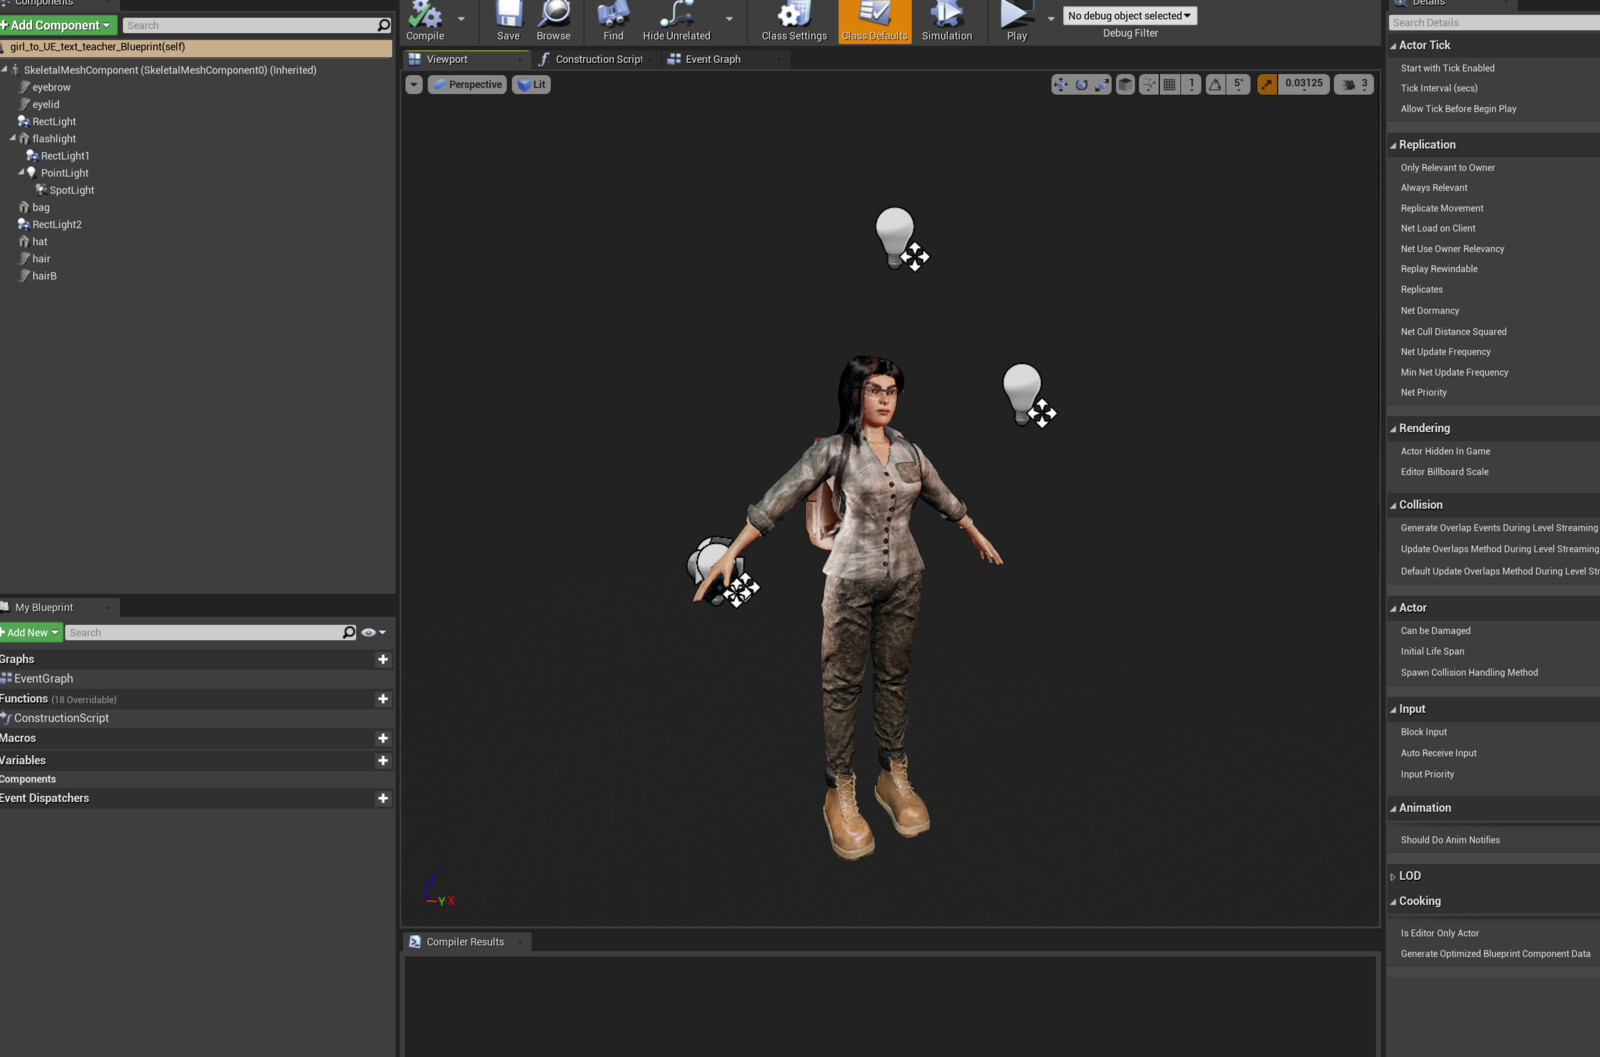This screenshot has width=1600, height=1057.
Task: Click the Save floppy disk icon
Action: [x=508, y=16]
